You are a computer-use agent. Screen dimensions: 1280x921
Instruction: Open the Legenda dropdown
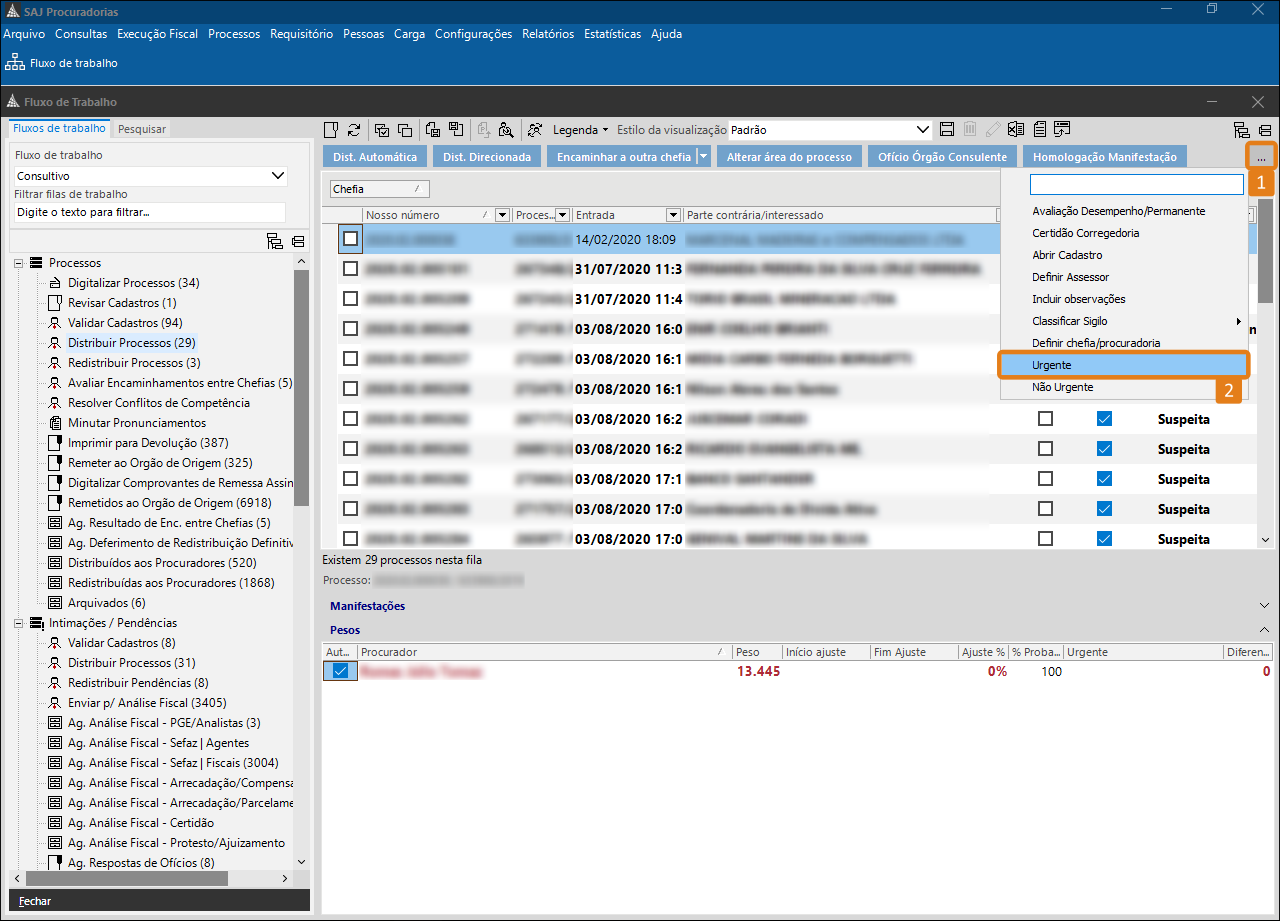pyautogui.click(x=581, y=129)
